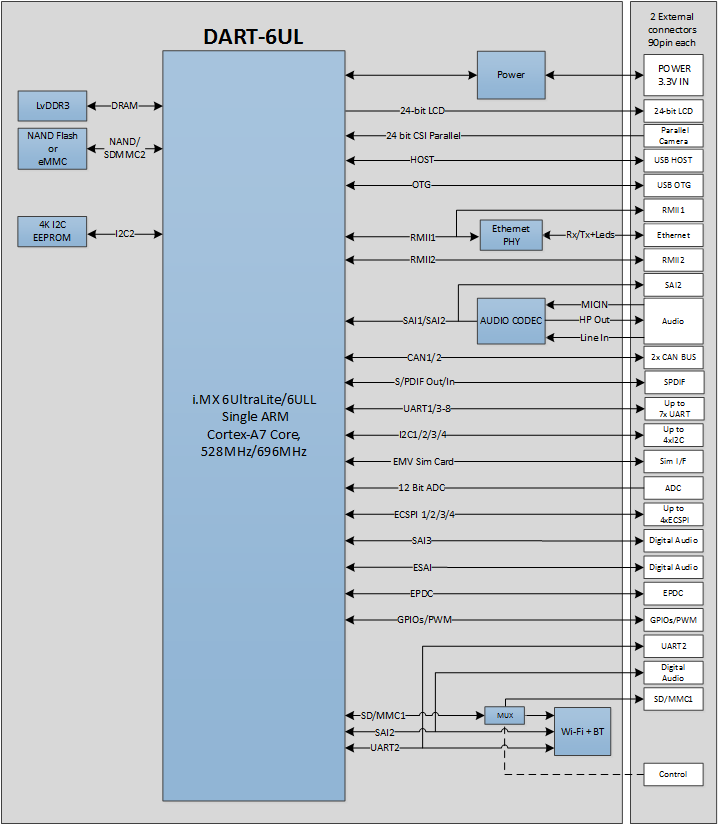718x825 pixels.
Task: Click the Sim I/F connector box
Action: [673, 461]
